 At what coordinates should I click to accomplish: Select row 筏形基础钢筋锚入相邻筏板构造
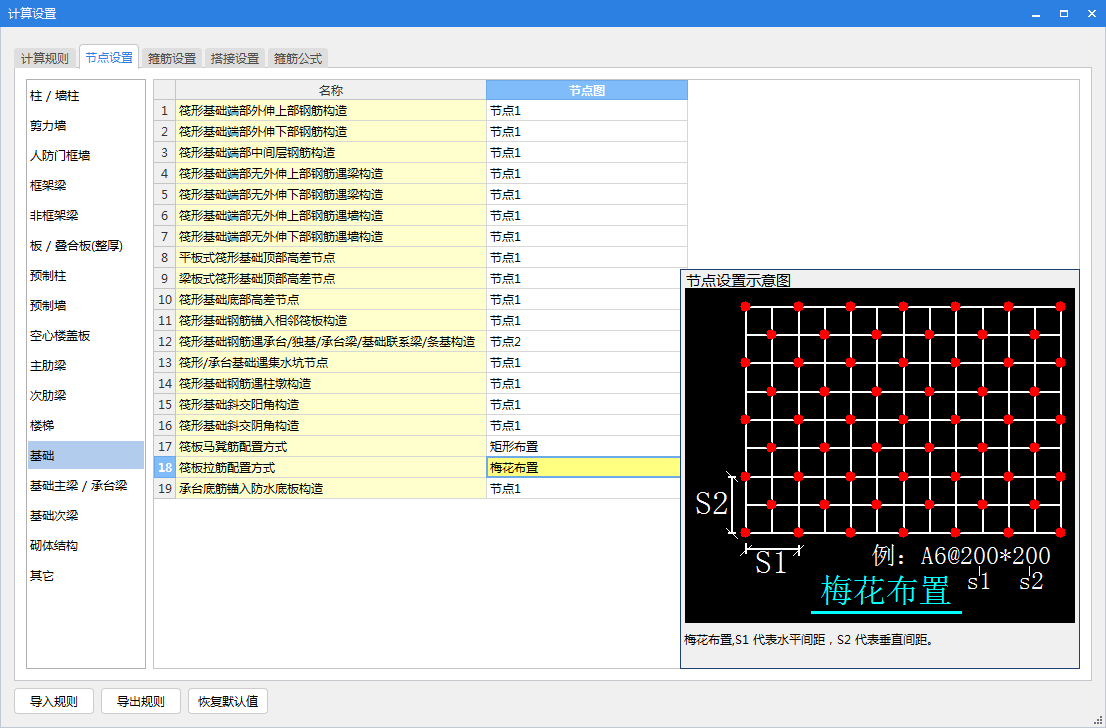(x=331, y=320)
